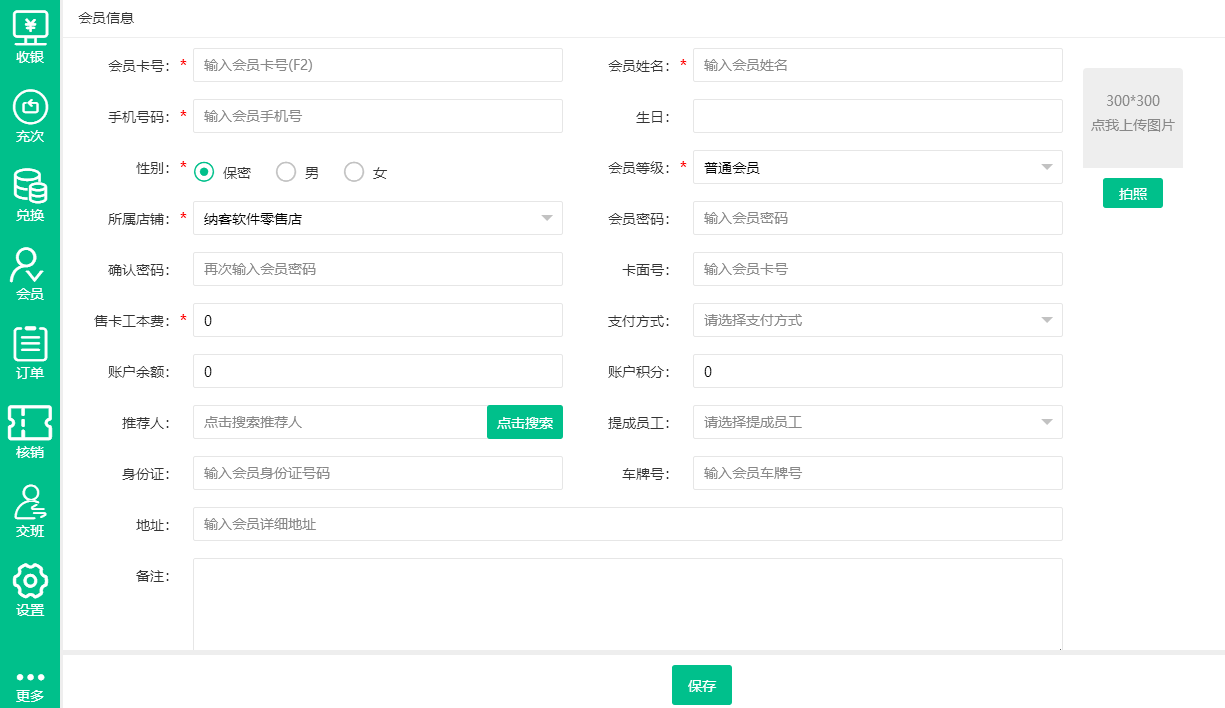This screenshot has height=708, width=1225.
Task: Open the 充次 recharge icon in sidebar
Action: tap(30, 107)
